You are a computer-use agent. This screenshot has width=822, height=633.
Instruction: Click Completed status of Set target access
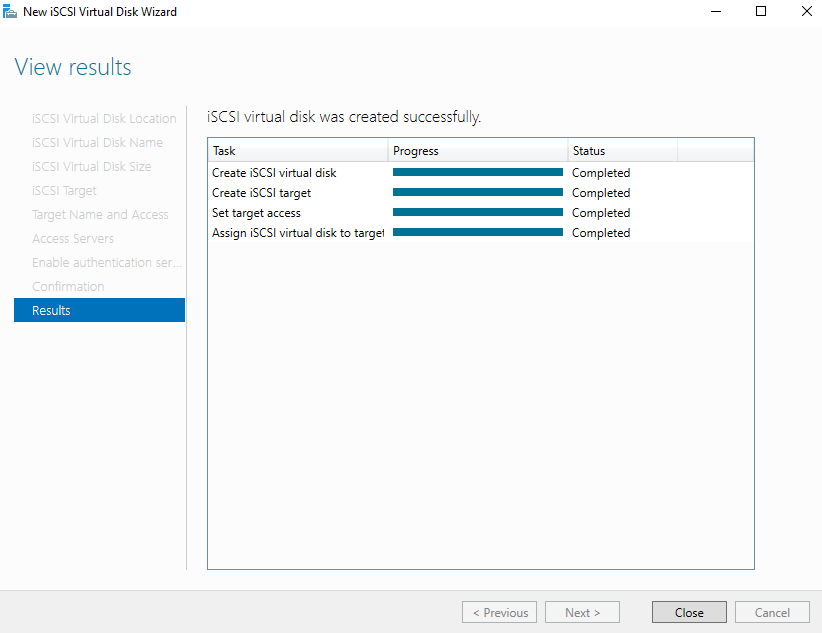pyautogui.click(x=601, y=212)
